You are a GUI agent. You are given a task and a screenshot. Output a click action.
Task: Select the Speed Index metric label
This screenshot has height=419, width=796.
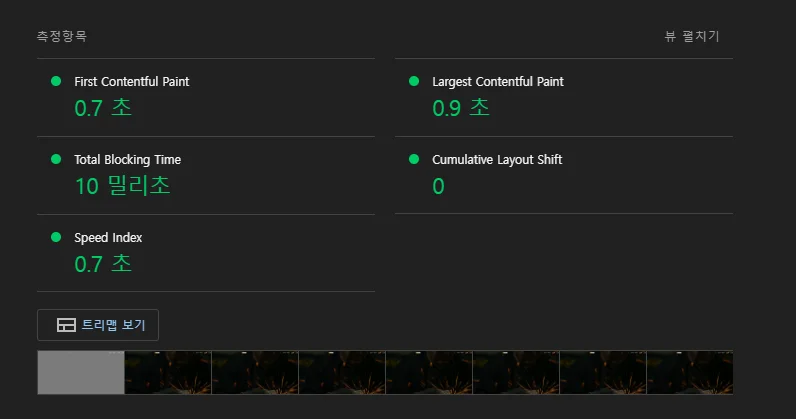(x=108, y=238)
